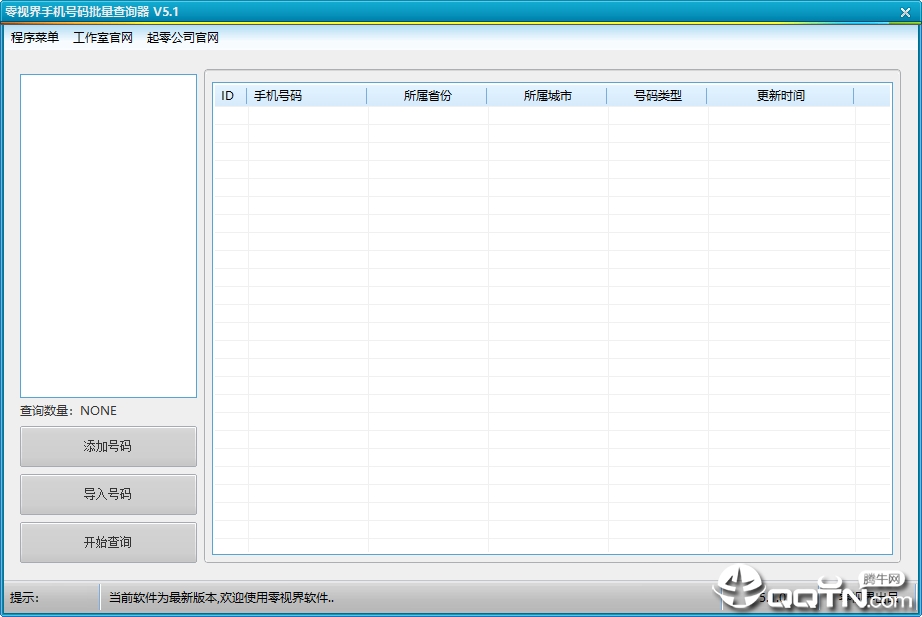Sort by the 号码类型 column header

[x=657, y=95]
